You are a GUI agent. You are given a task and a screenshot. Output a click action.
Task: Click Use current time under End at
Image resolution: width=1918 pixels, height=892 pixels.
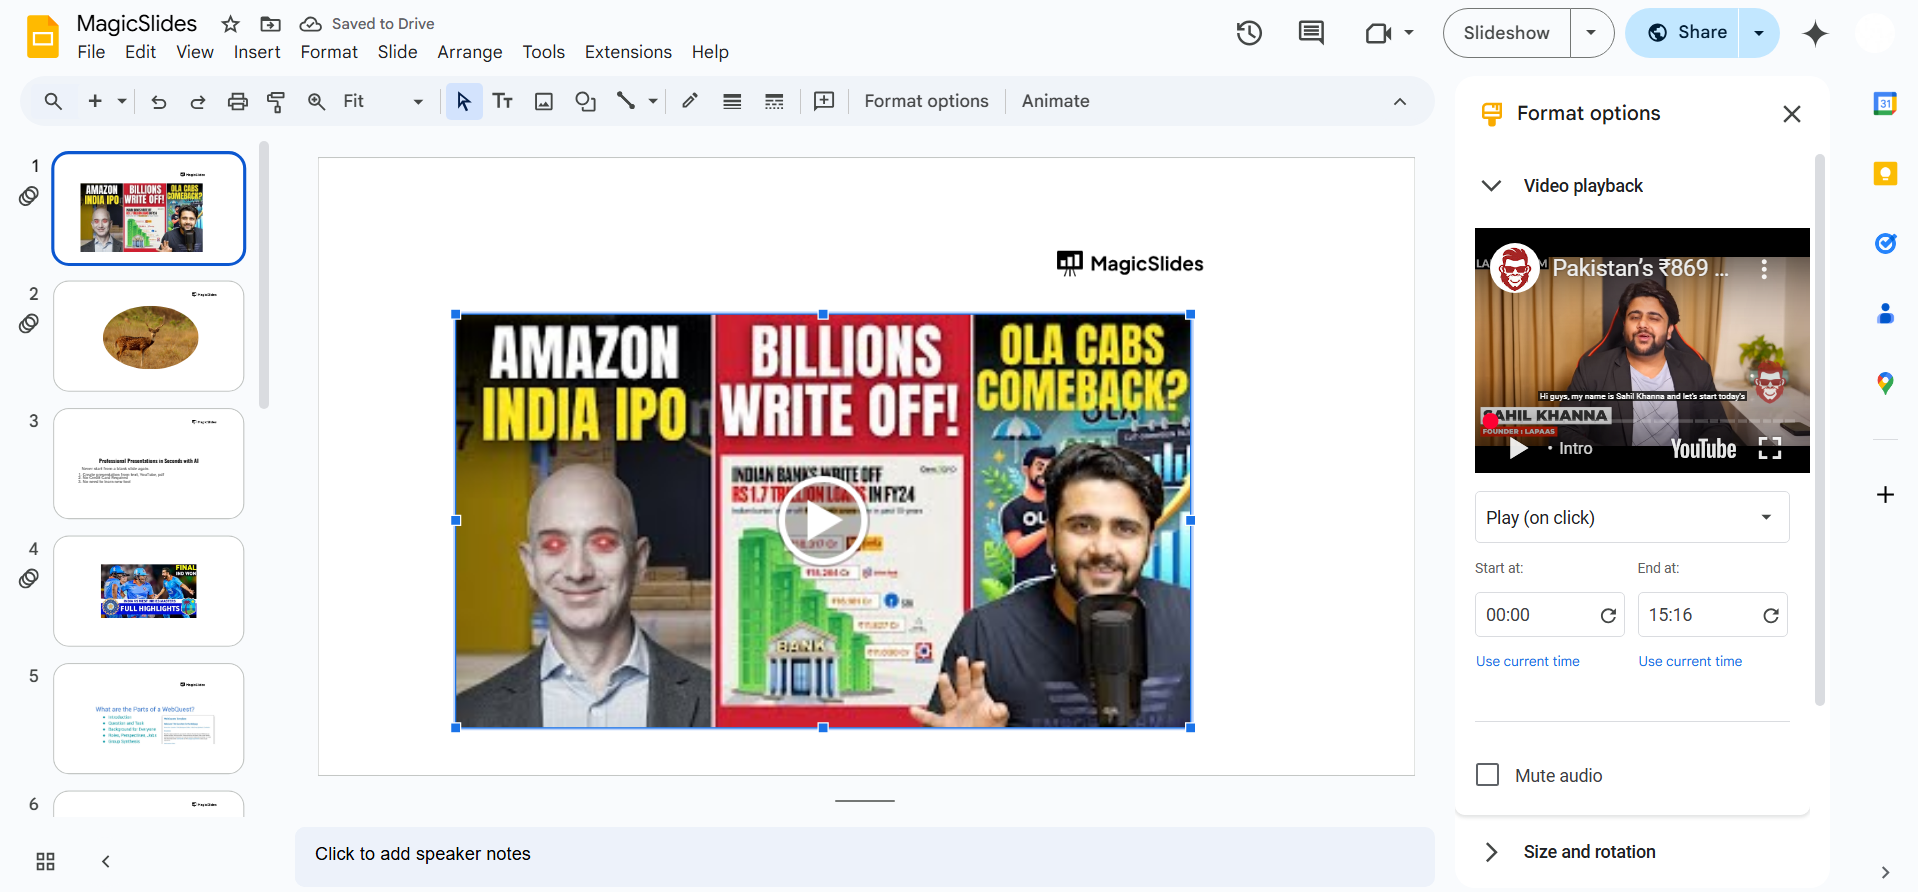pyautogui.click(x=1689, y=661)
